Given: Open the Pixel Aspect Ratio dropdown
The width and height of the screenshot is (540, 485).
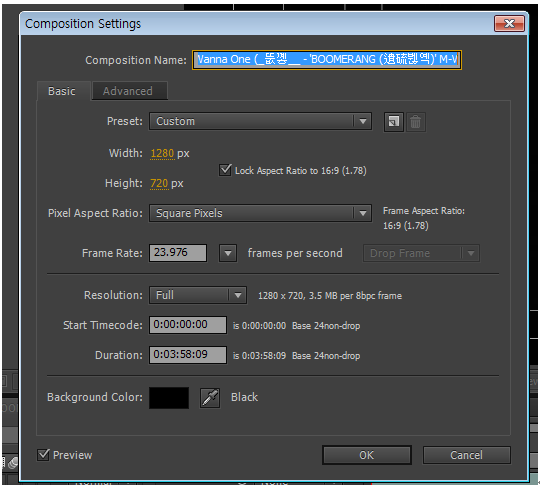Looking at the screenshot, I should [260, 213].
